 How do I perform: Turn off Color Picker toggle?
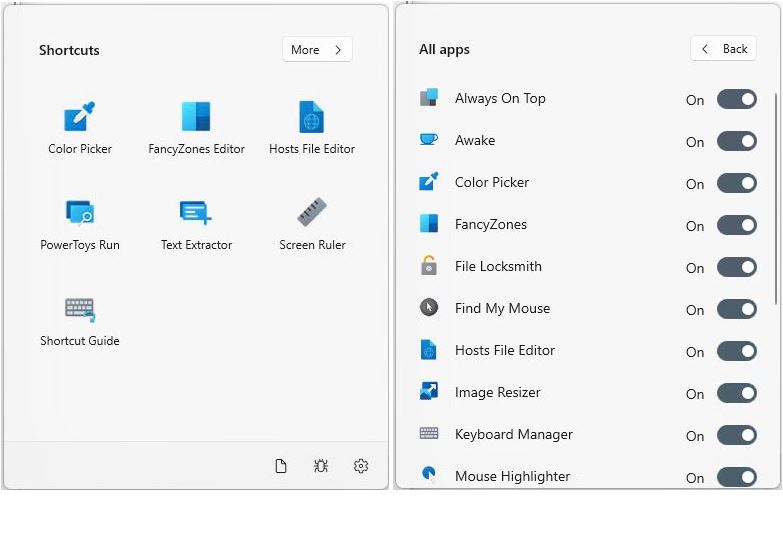coord(737,183)
